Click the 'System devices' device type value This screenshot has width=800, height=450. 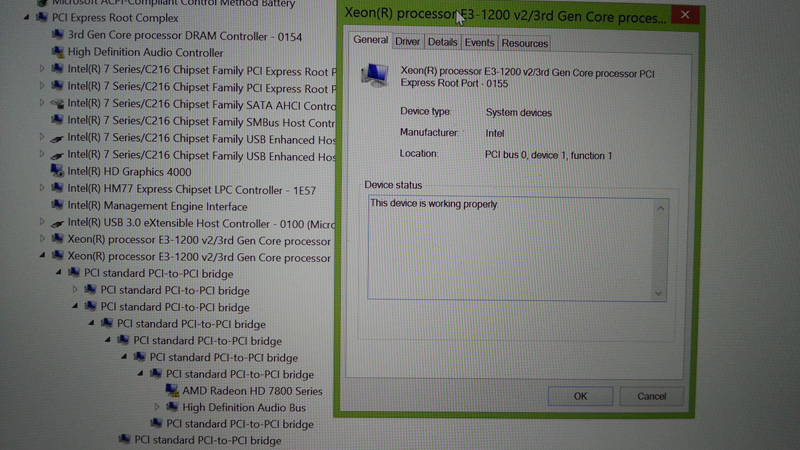point(518,112)
